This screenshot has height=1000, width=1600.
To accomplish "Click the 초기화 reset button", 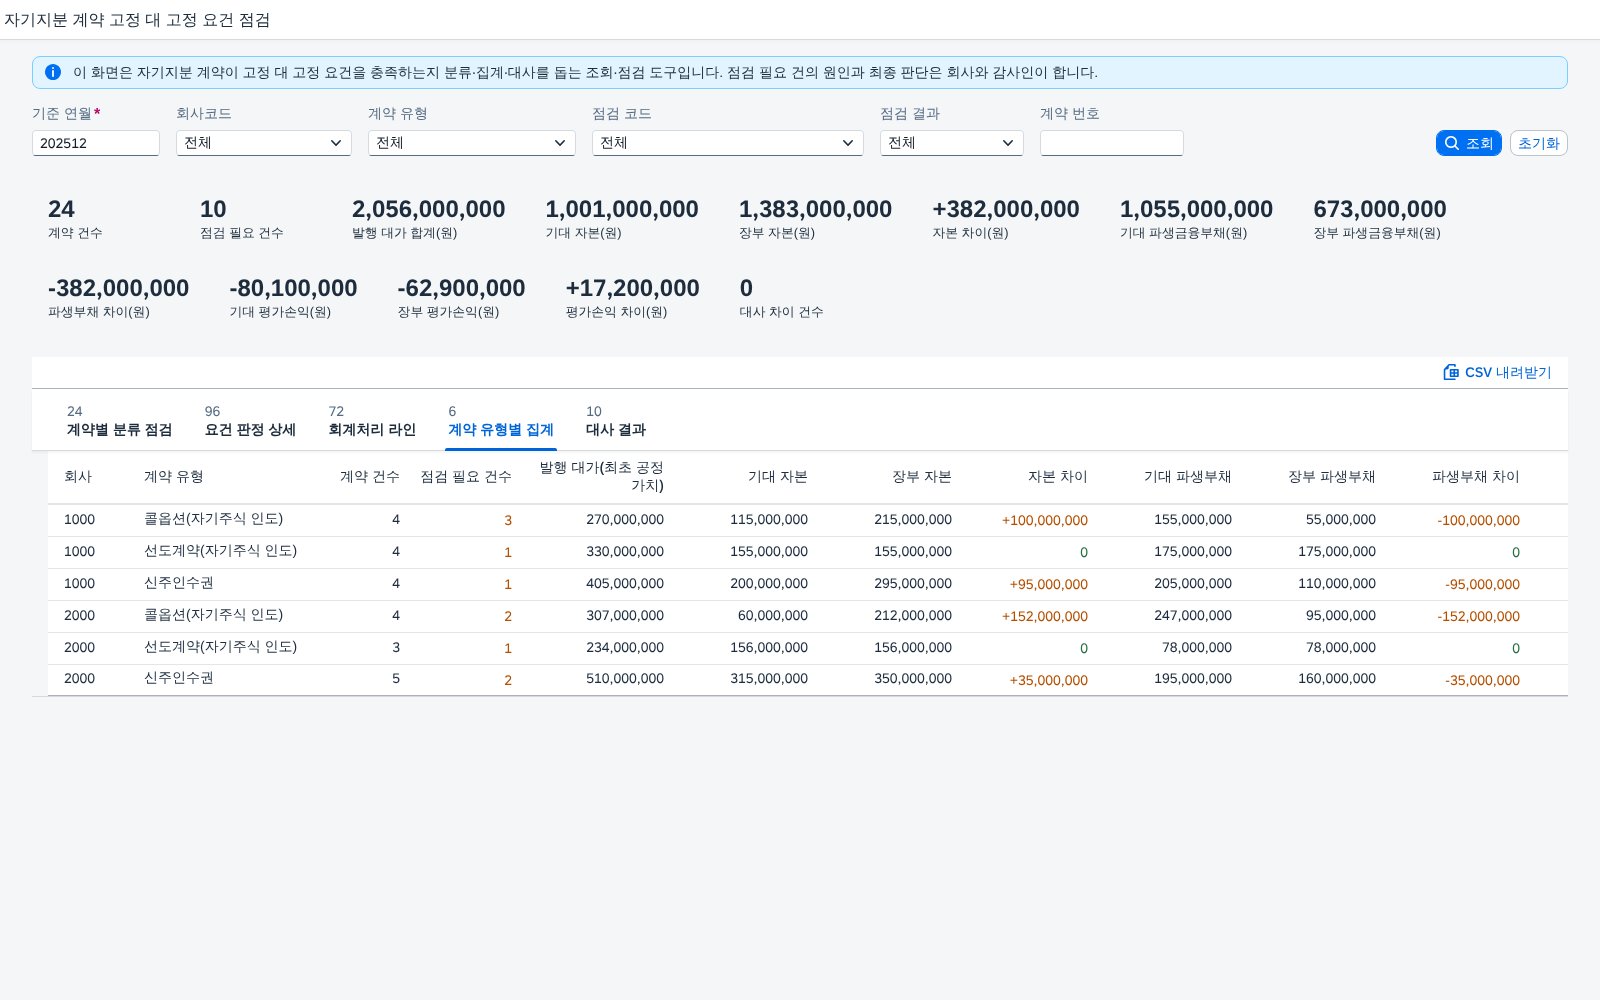I will (x=1539, y=143).
